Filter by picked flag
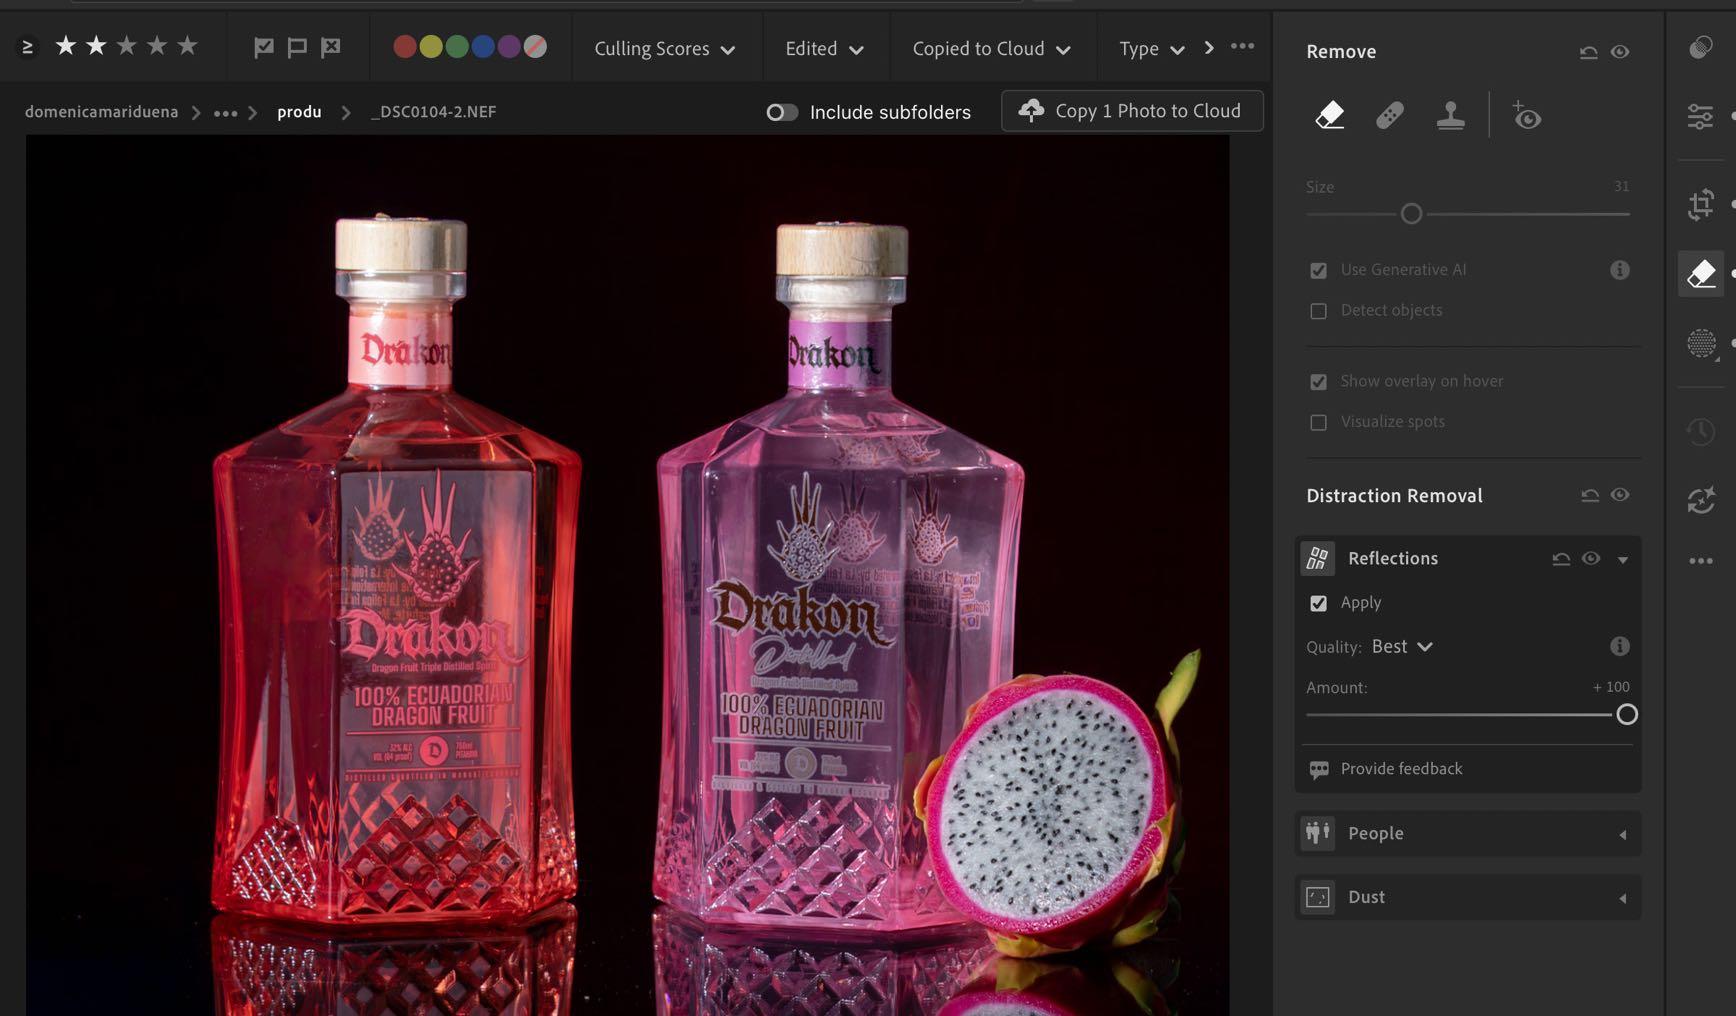1736x1016 pixels. click(264, 47)
